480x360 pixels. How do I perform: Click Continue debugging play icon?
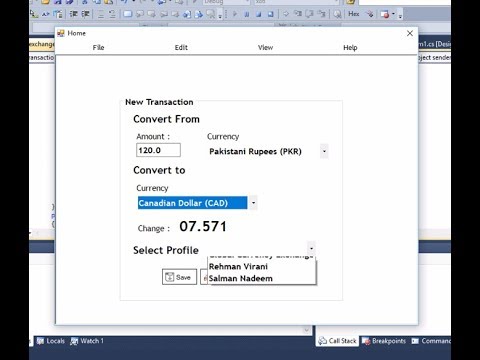(235, 14)
